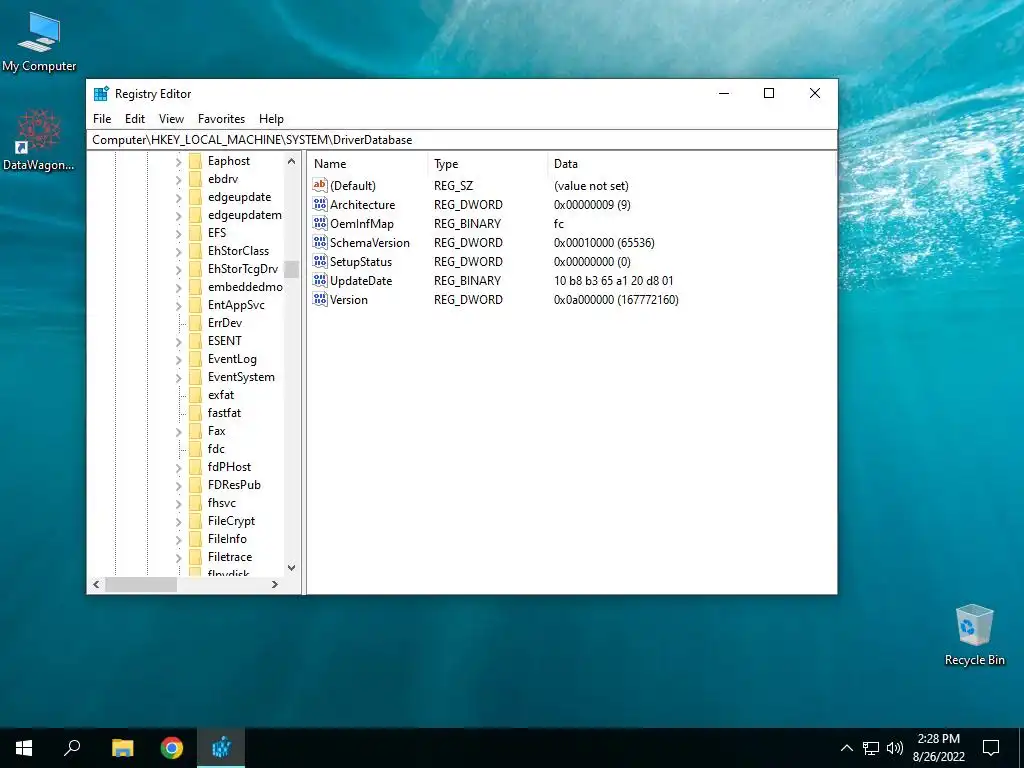Click the tree pane horizontal scrollbar thumb
The height and width of the screenshot is (768, 1024).
click(141, 584)
